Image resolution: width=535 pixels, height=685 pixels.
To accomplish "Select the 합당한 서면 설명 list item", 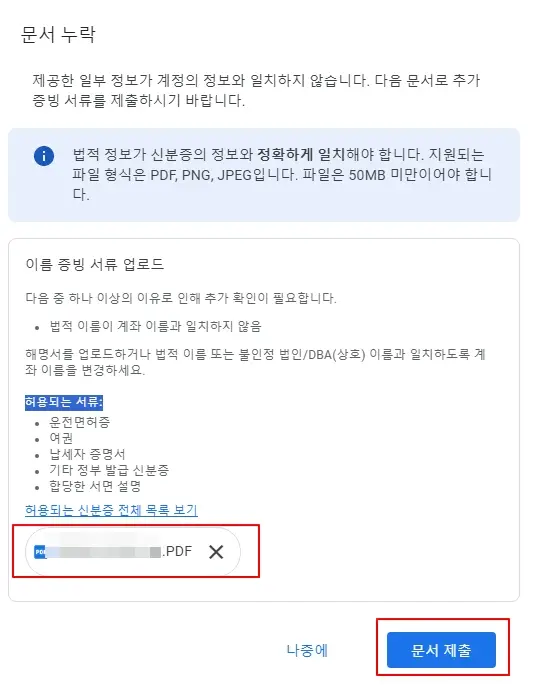I will tap(95, 486).
